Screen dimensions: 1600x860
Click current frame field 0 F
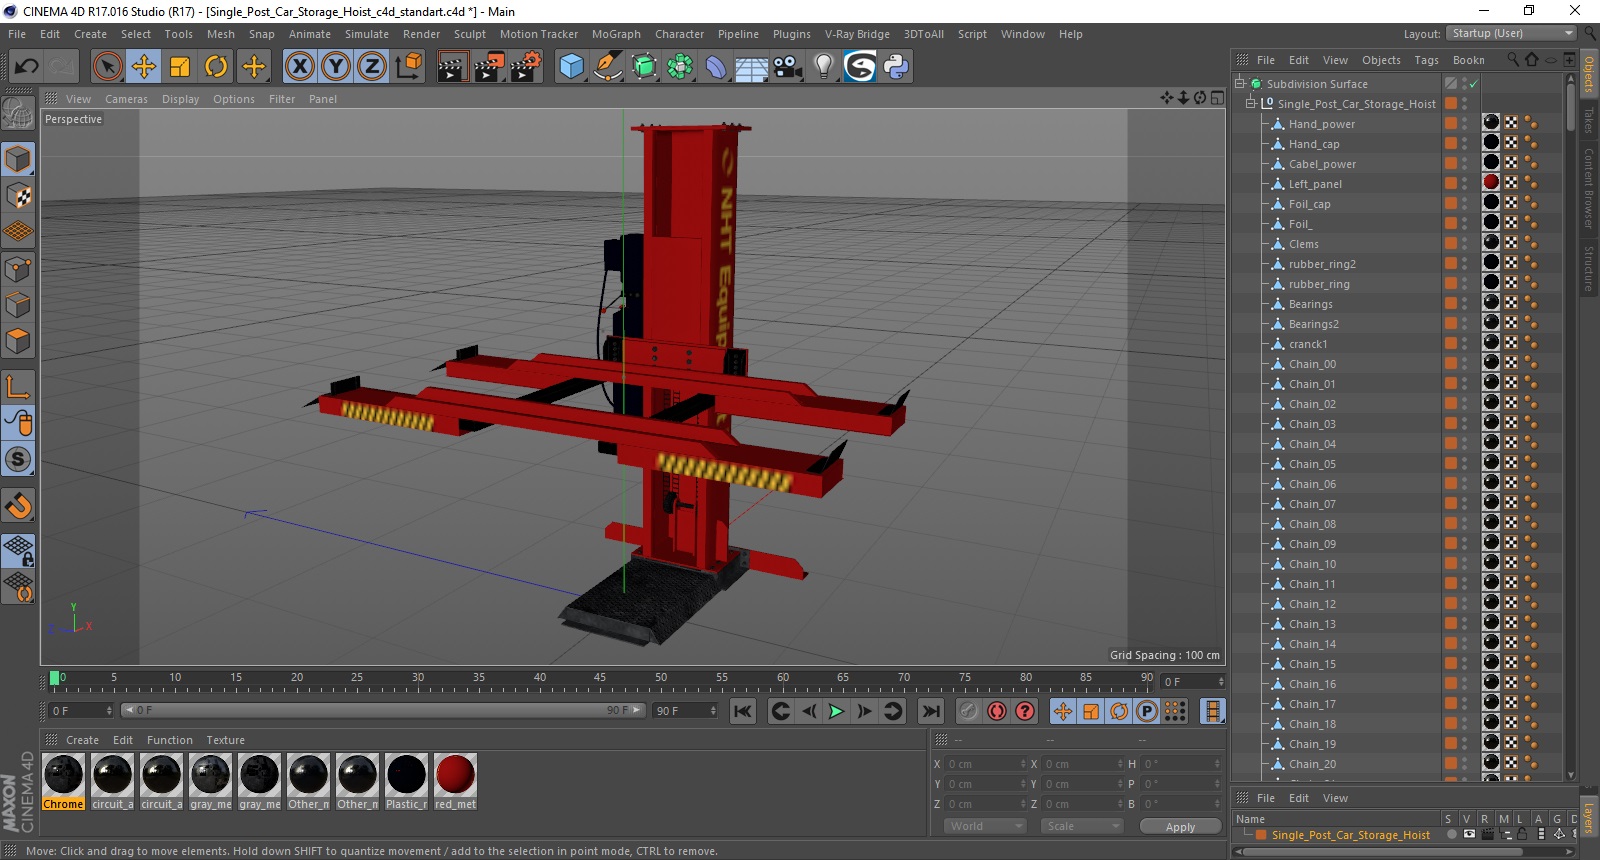click(80, 711)
